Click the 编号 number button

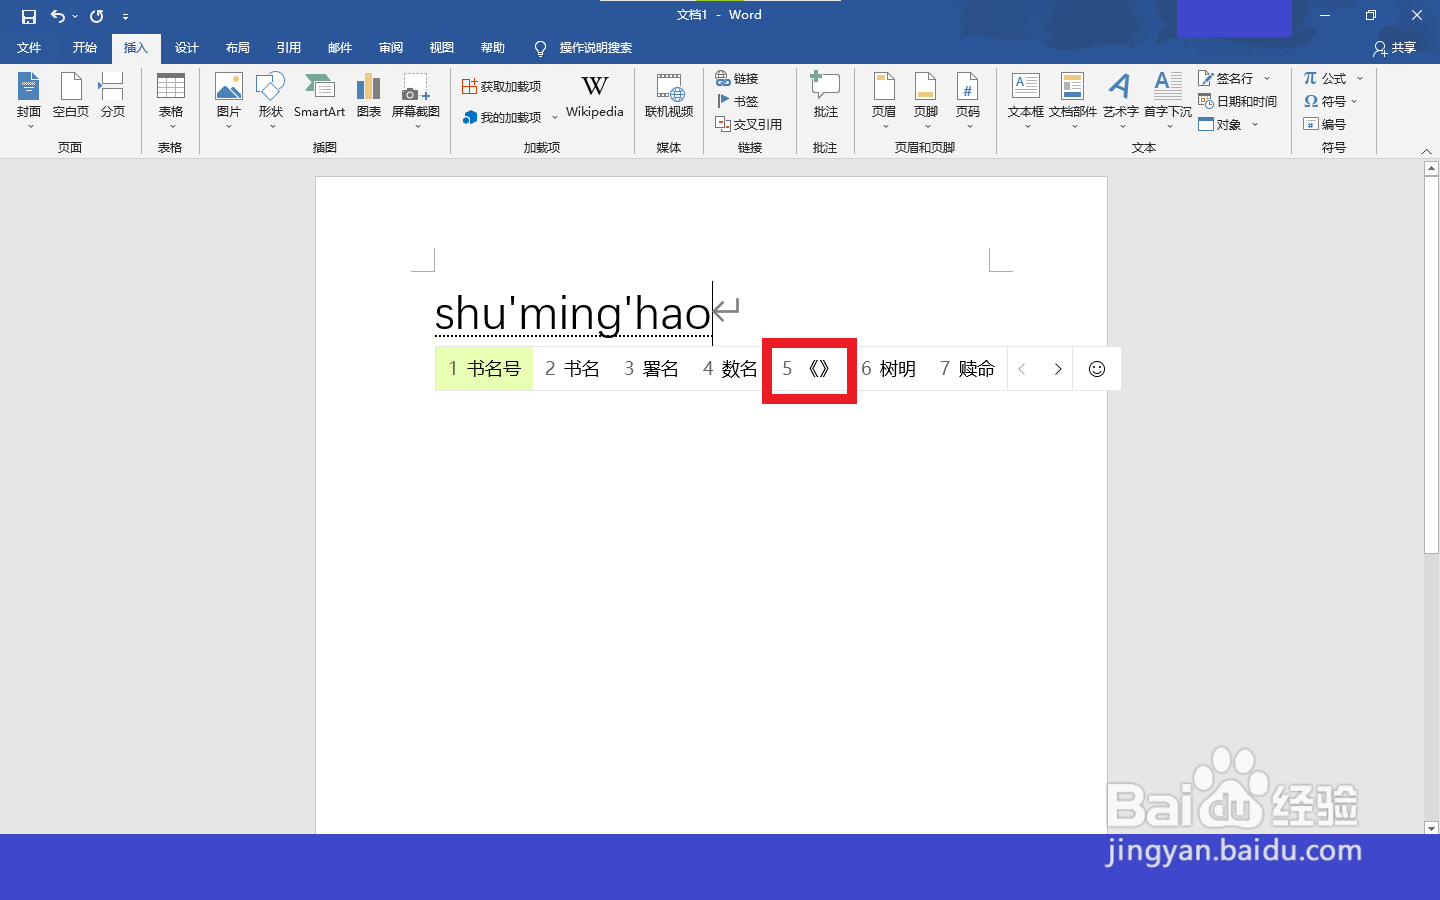point(1325,124)
